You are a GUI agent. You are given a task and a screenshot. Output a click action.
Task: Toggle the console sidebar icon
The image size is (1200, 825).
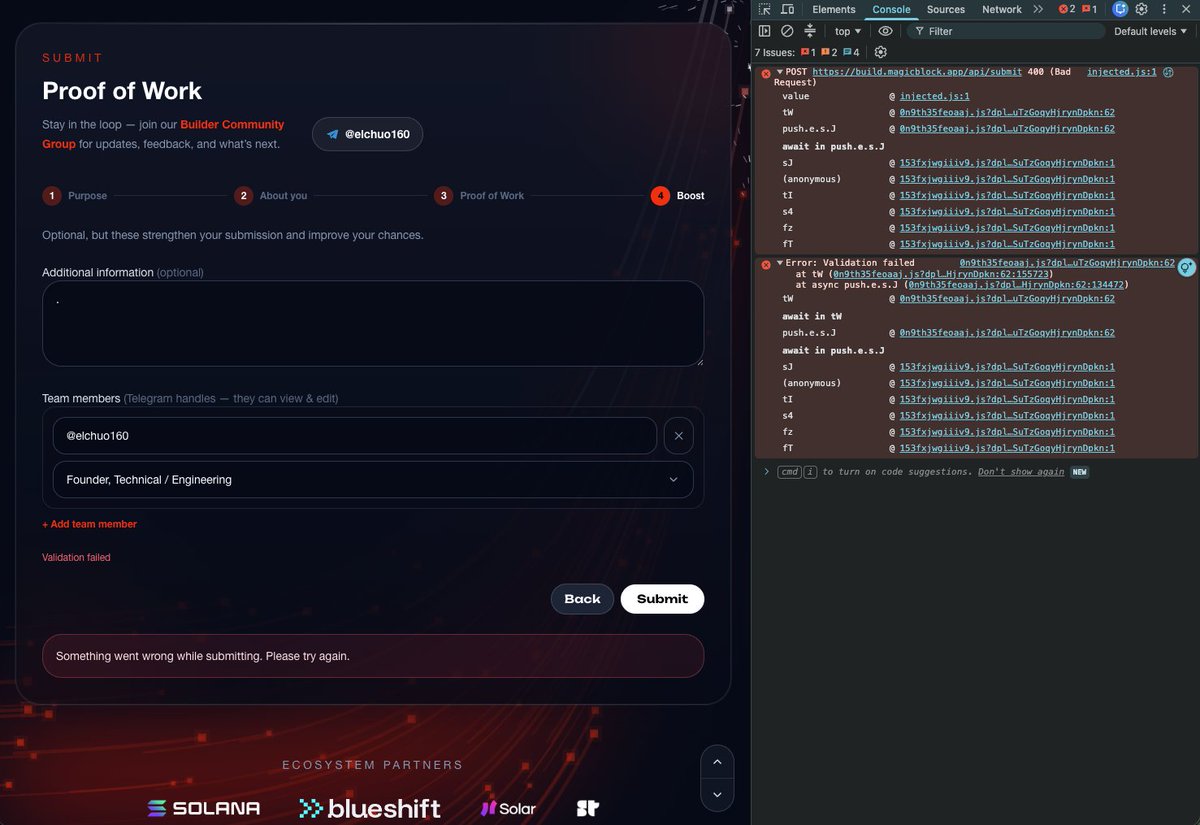pyautogui.click(x=765, y=31)
